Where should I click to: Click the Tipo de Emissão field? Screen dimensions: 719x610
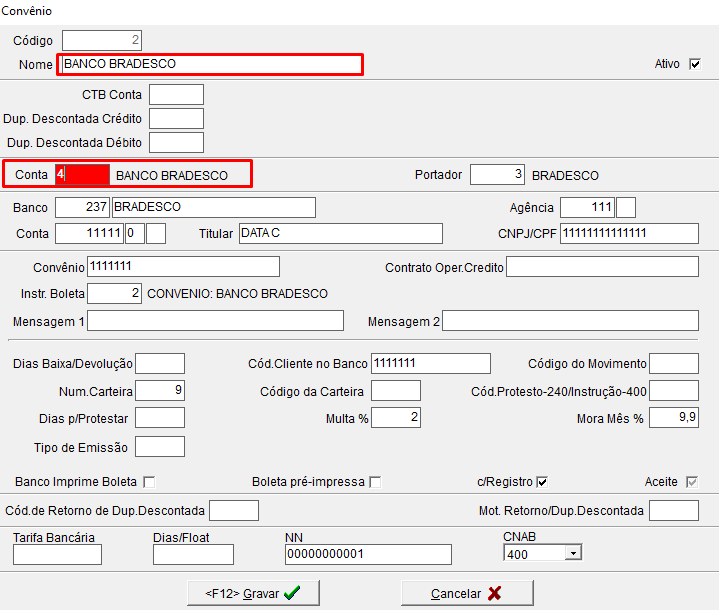coord(160,446)
